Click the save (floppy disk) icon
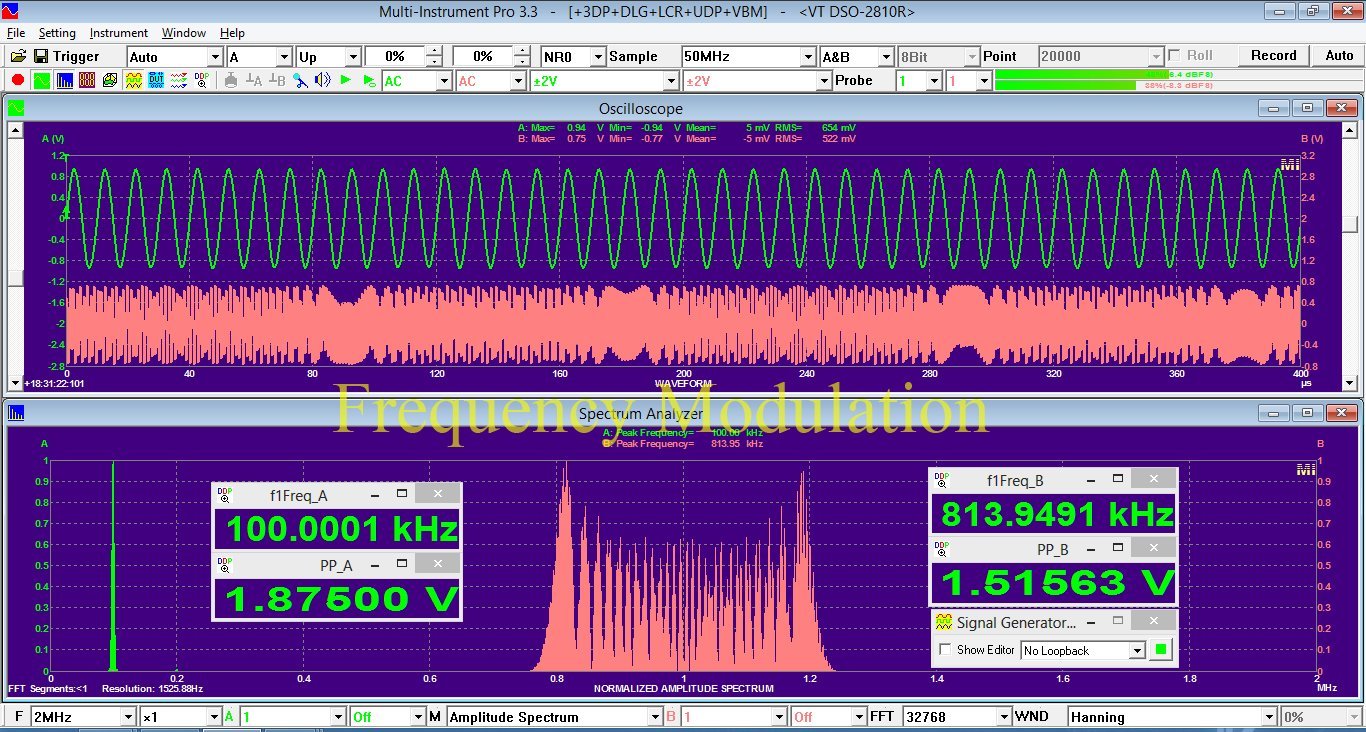The width and height of the screenshot is (1366, 732). (x=41, y=57)
